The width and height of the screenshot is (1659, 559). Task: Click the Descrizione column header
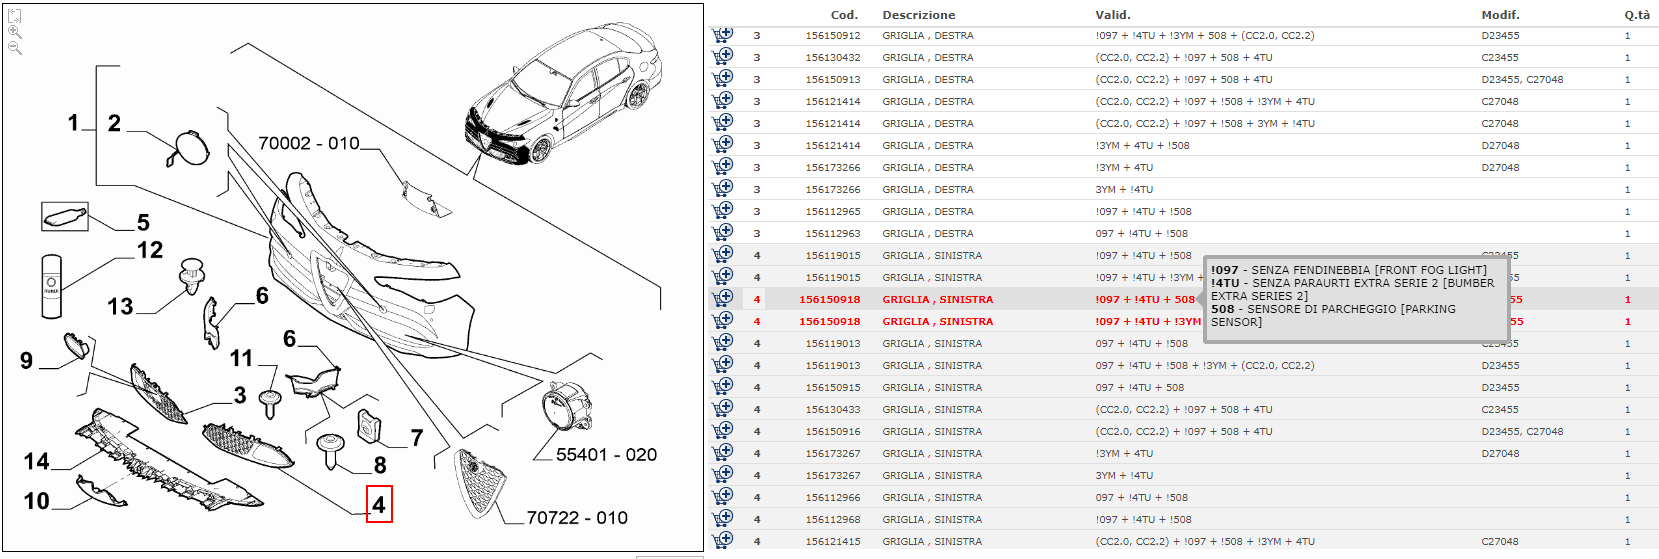(918, 15)
